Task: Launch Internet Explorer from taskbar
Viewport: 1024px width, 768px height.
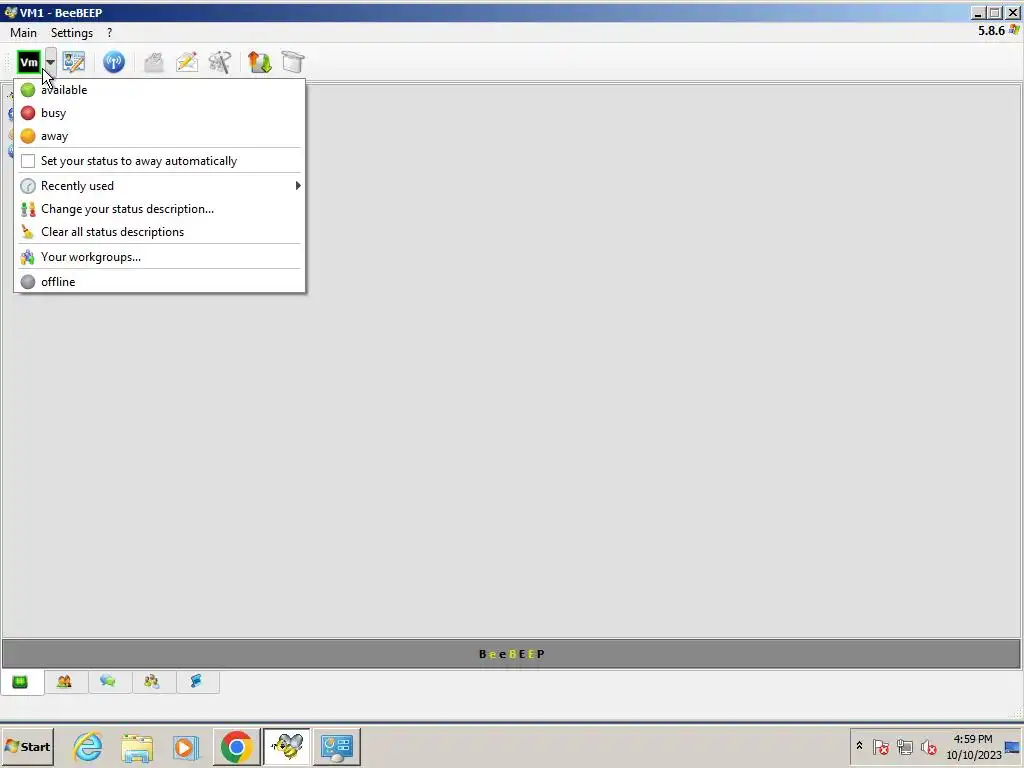Action: pos(88,746)
